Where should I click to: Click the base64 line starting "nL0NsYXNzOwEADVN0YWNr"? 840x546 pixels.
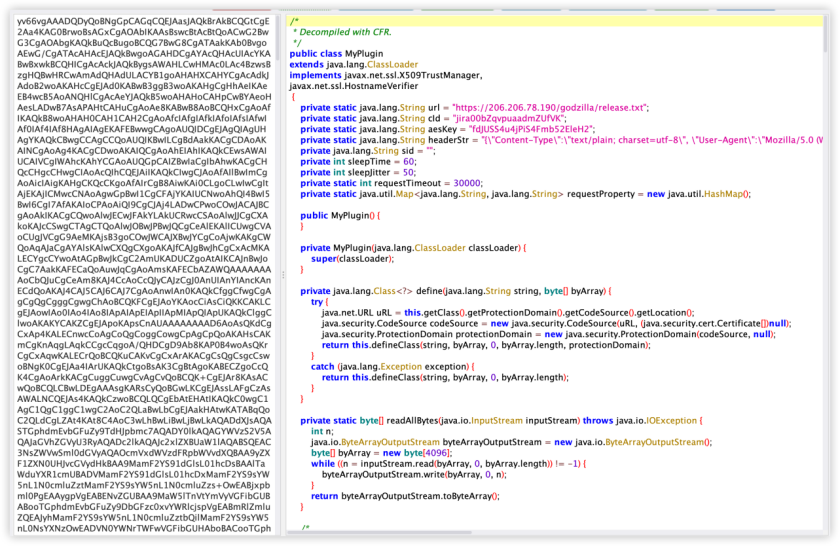coord(144,528)
